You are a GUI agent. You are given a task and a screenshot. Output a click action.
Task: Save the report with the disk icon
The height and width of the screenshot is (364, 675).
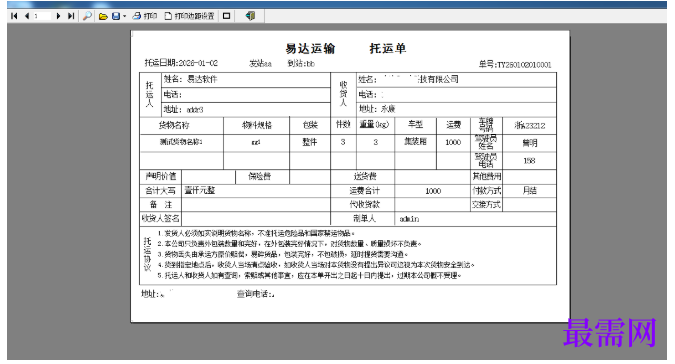116,16
